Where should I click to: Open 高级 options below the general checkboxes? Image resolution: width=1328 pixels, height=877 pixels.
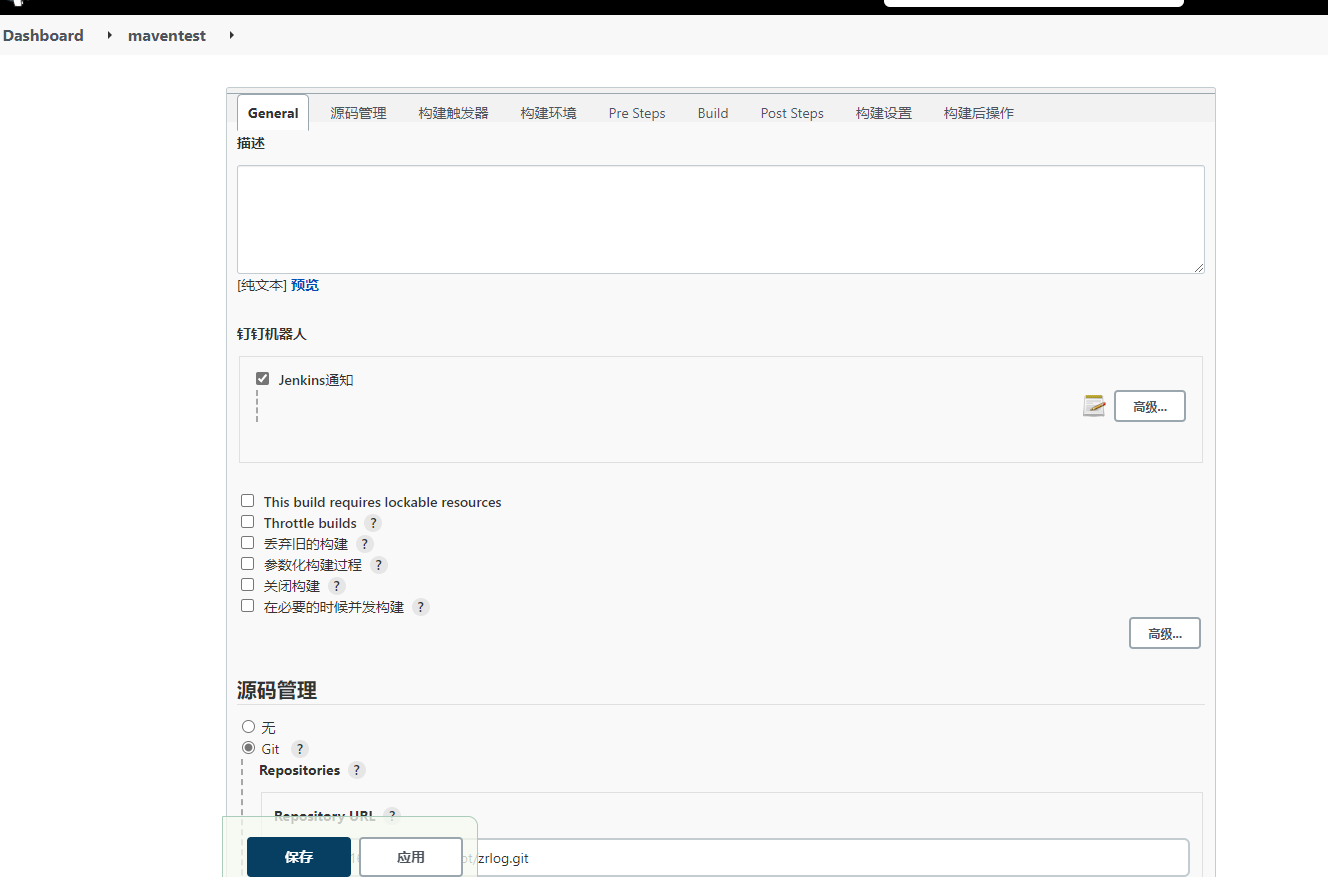click(x=1164, y=633)
